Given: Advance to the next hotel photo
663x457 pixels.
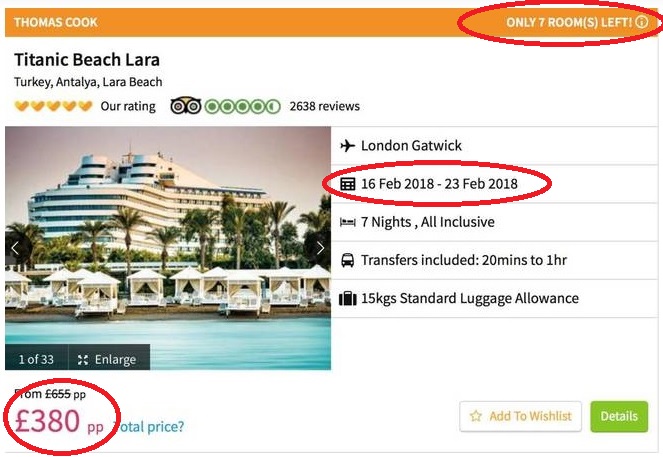Looking at the screenshot, I should click(320, 248).
